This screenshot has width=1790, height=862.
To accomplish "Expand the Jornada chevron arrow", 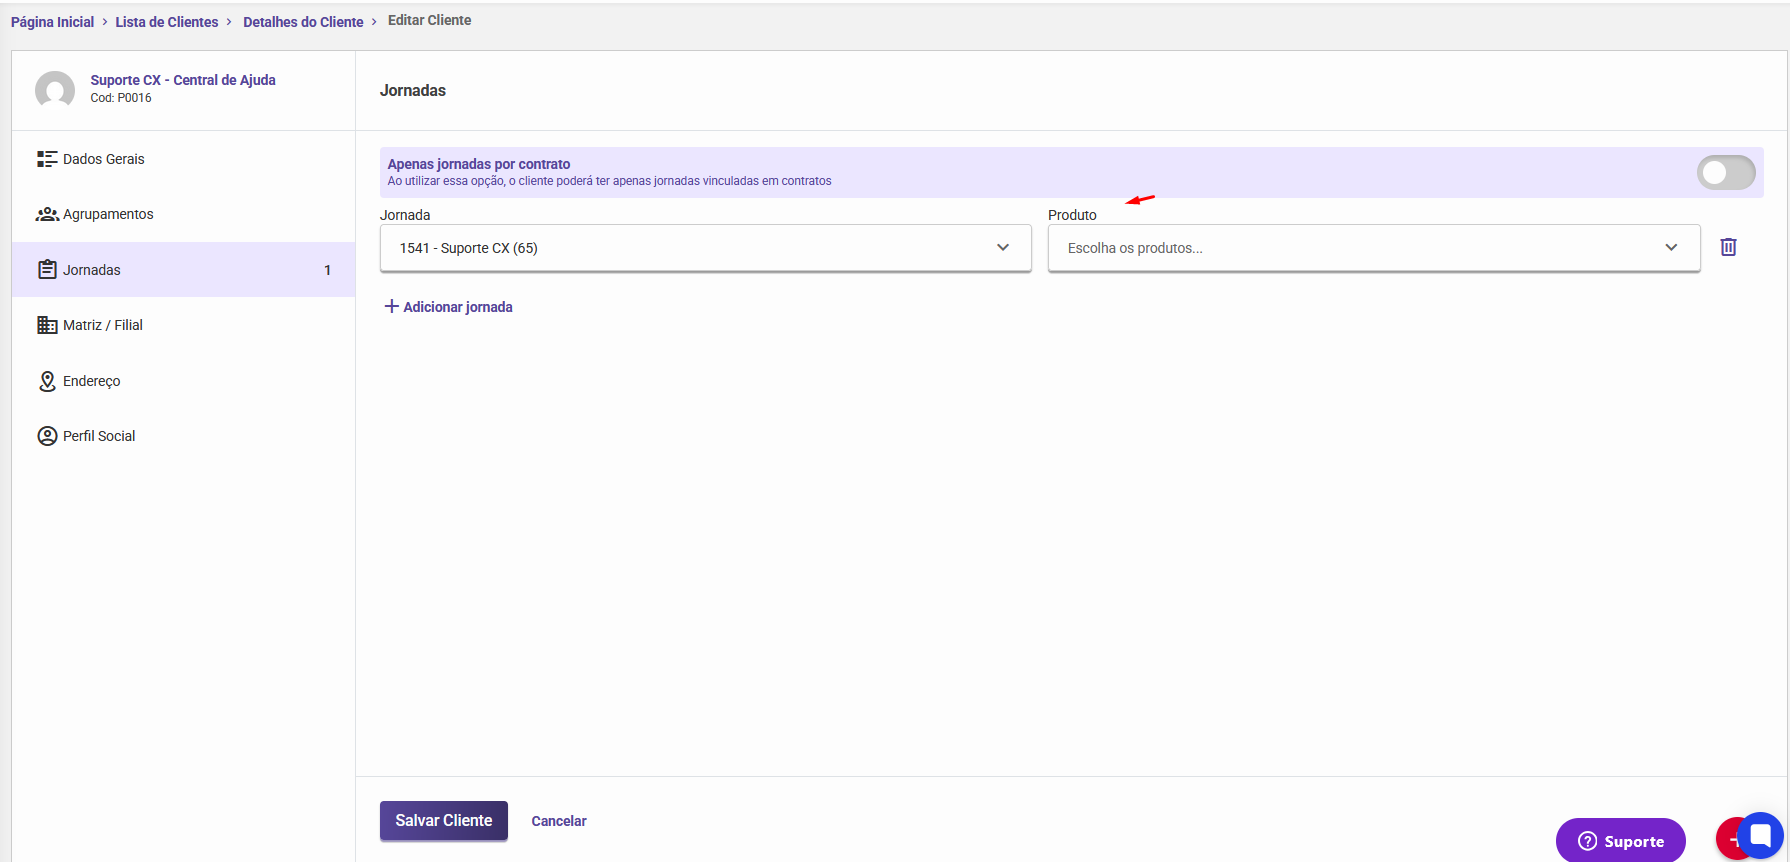I will coord(1003,248).
